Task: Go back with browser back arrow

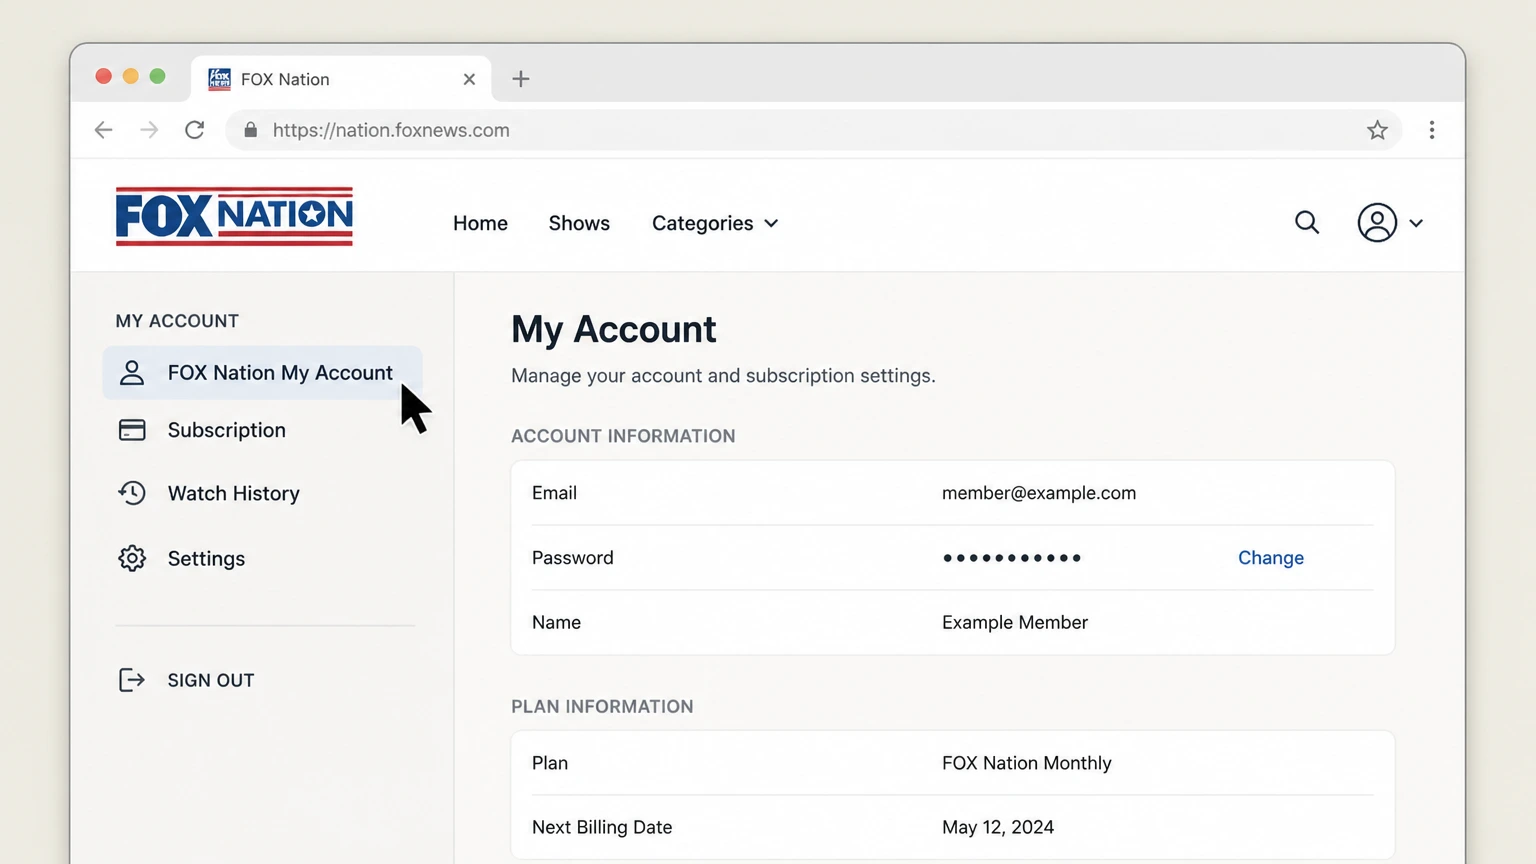Action: 104,130
